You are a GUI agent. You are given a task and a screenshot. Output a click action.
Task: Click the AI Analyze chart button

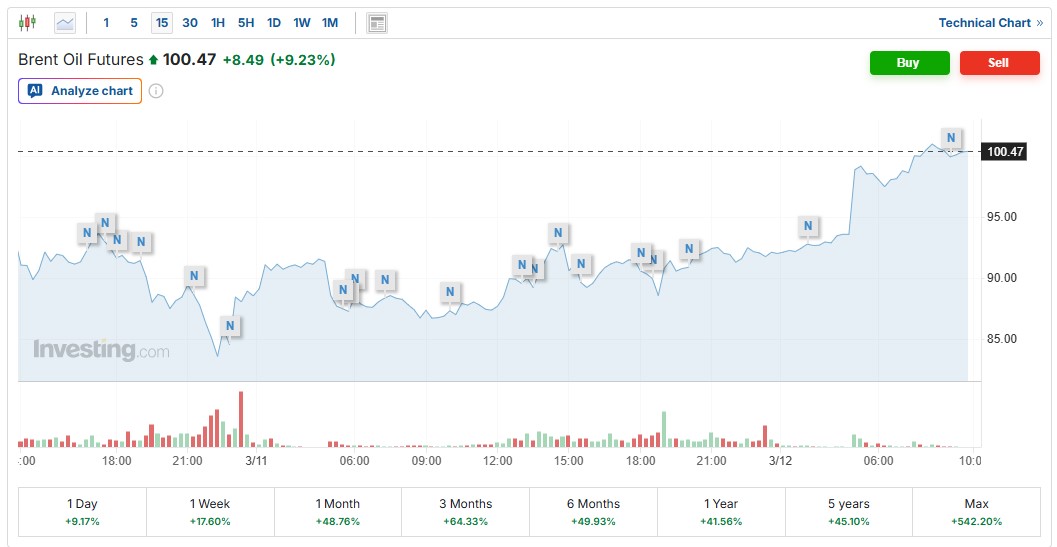click(80, 91)
